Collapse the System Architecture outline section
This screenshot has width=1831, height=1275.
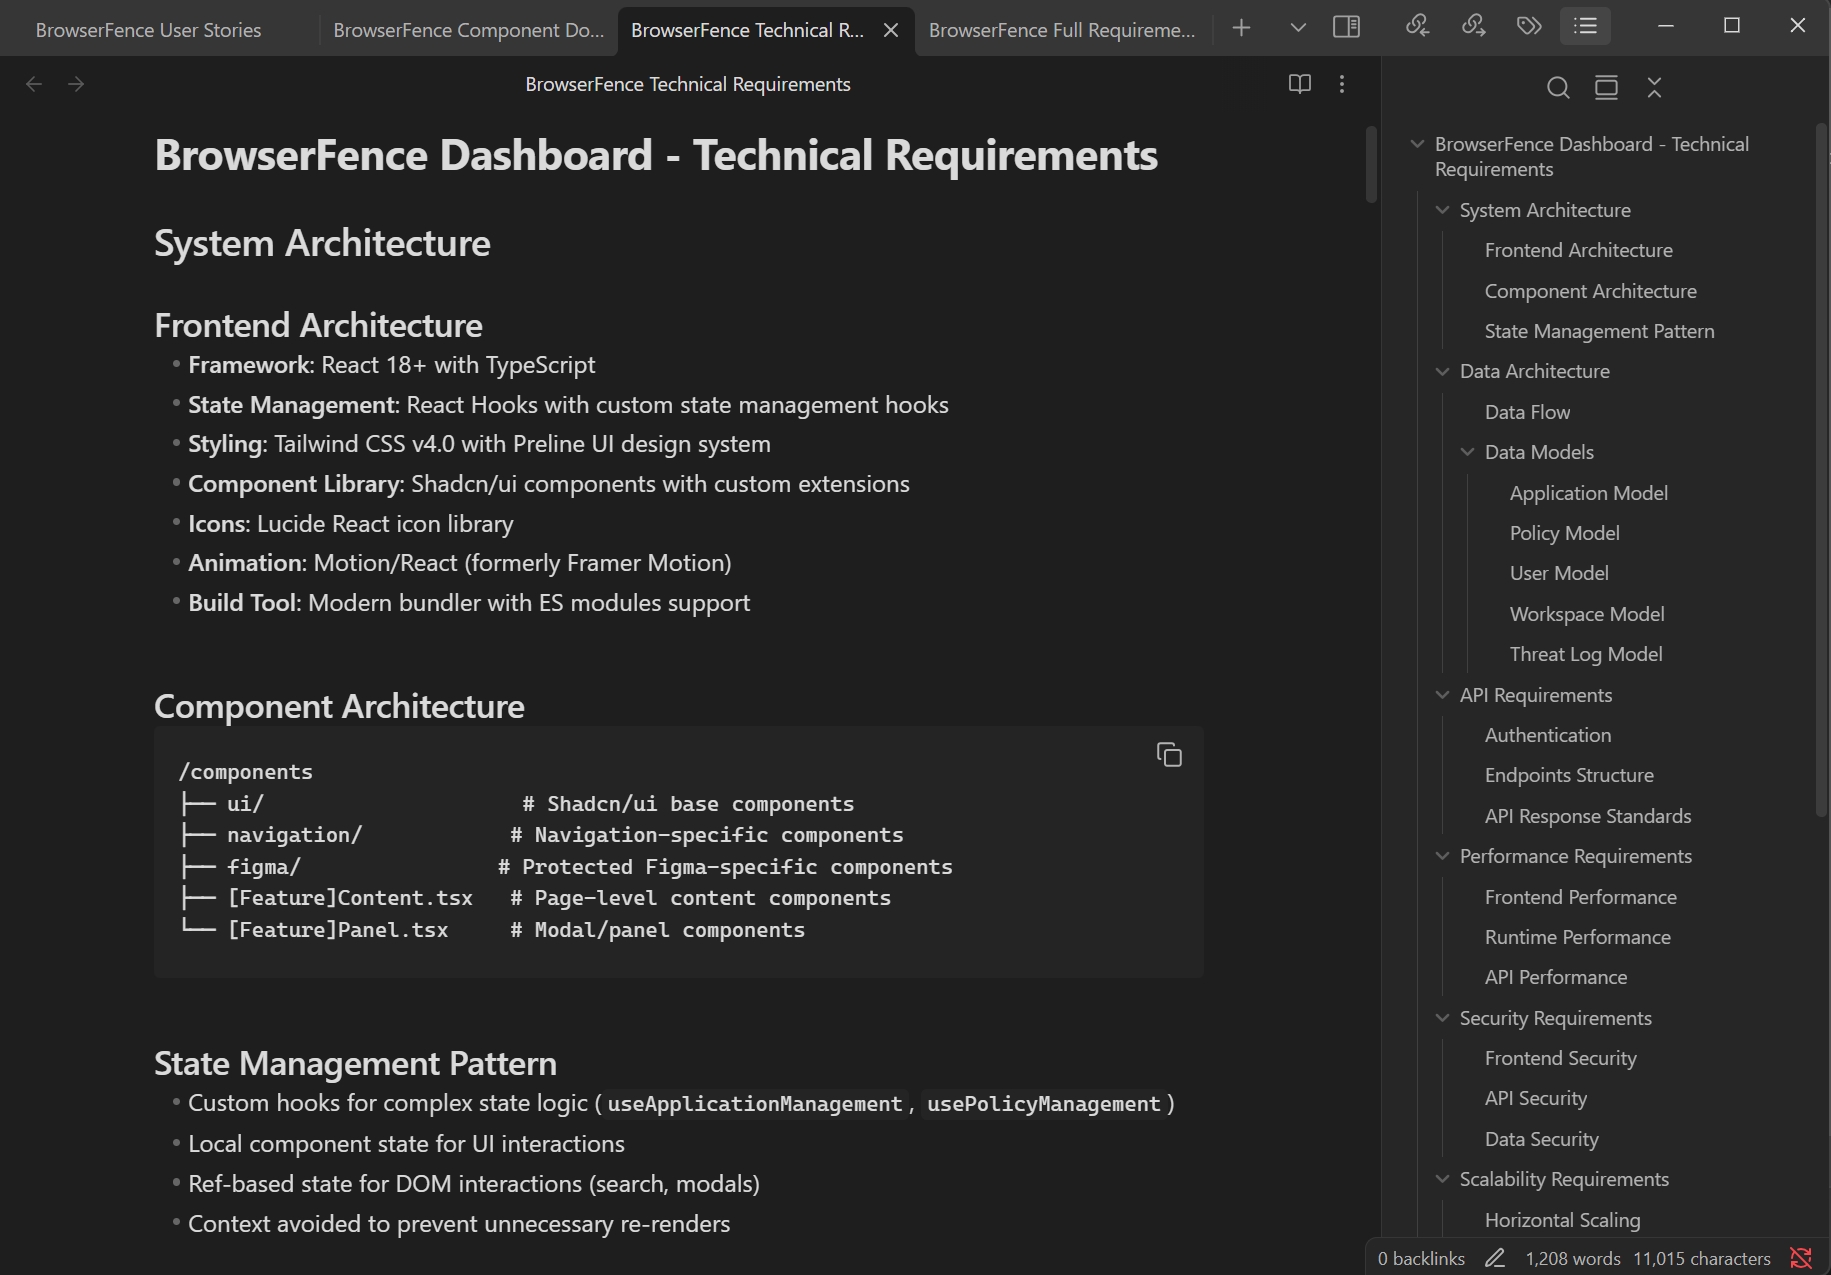1442,210
